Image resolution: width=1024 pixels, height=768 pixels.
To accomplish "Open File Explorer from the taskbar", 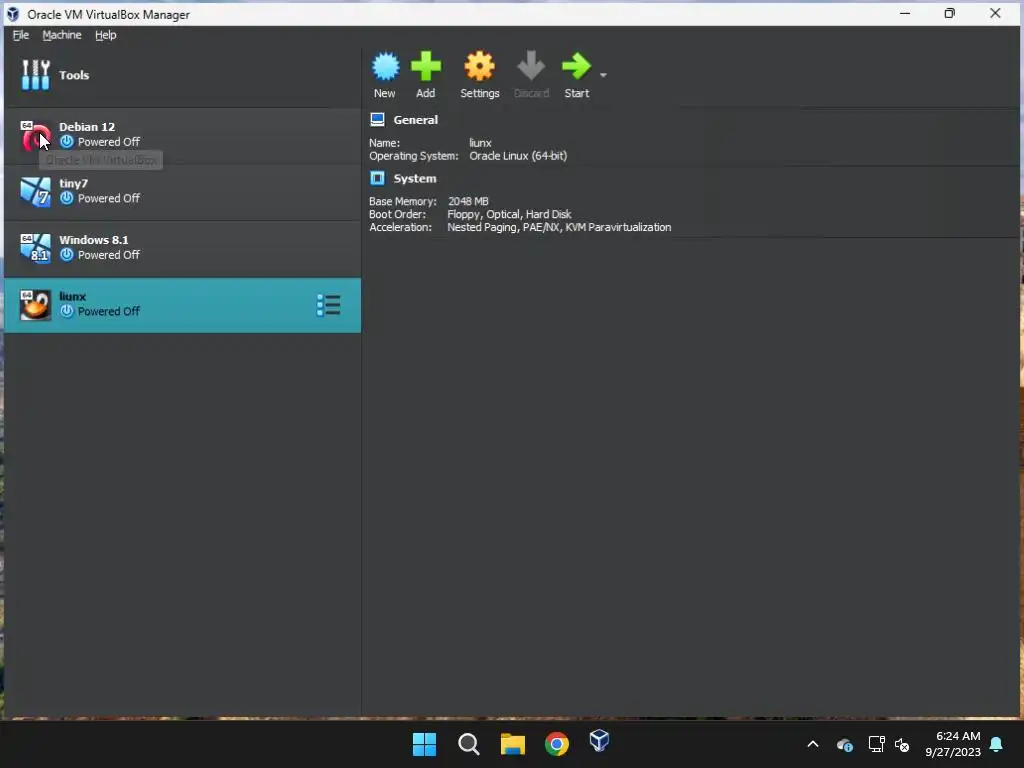I will point(513,744).
